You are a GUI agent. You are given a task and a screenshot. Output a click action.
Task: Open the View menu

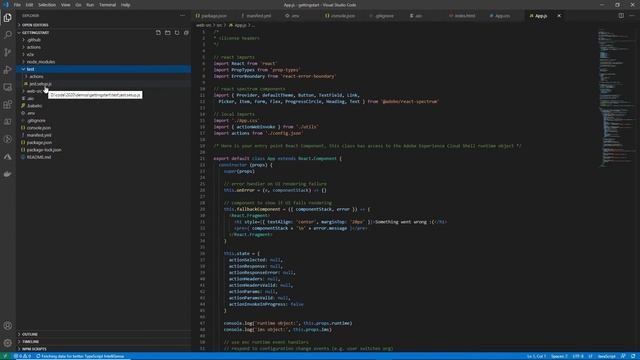point(65,5)
